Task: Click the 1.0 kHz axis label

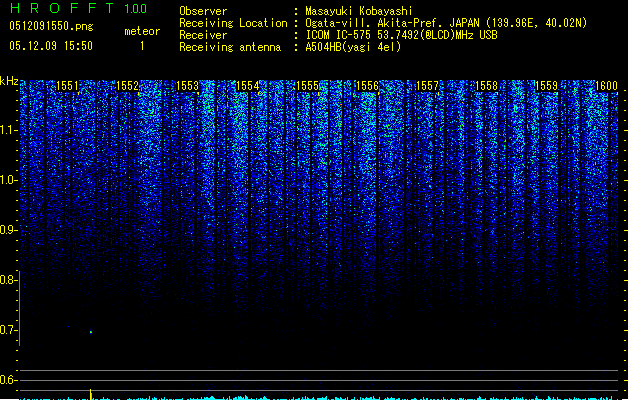Action: click(x=8, y=180)
